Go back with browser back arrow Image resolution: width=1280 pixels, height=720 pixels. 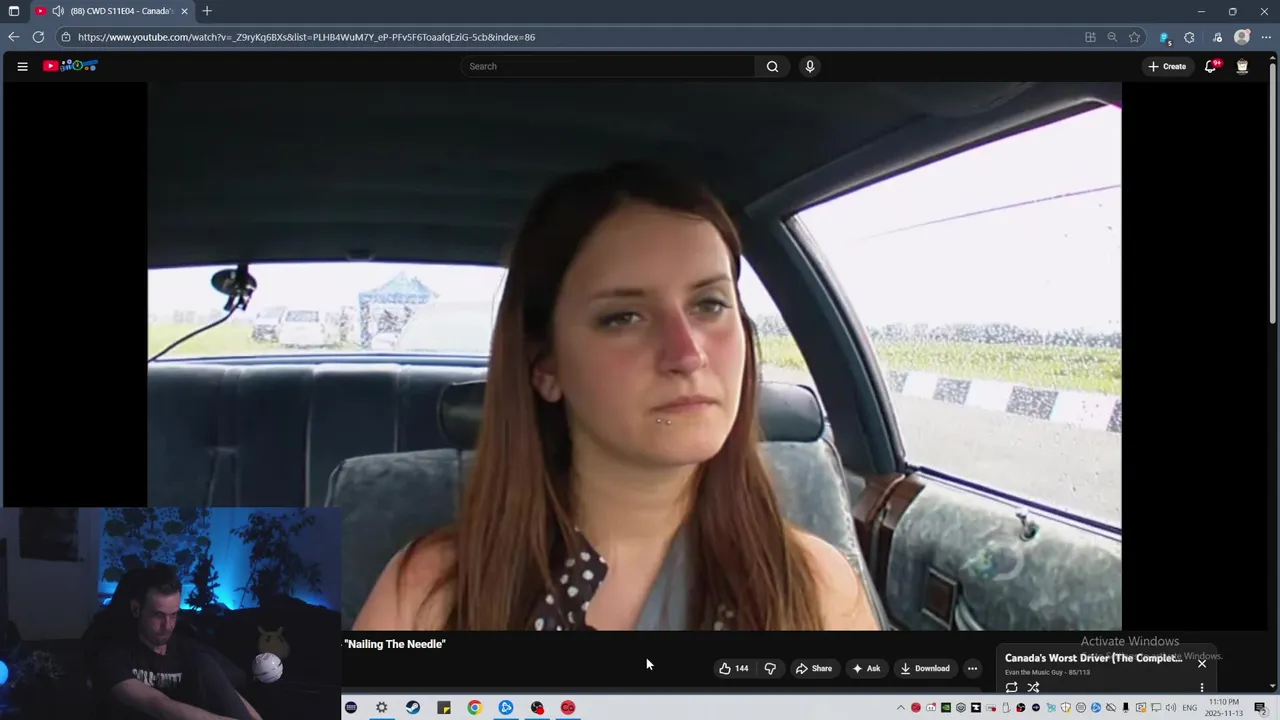pyautogui.click(x=13, y=37)
